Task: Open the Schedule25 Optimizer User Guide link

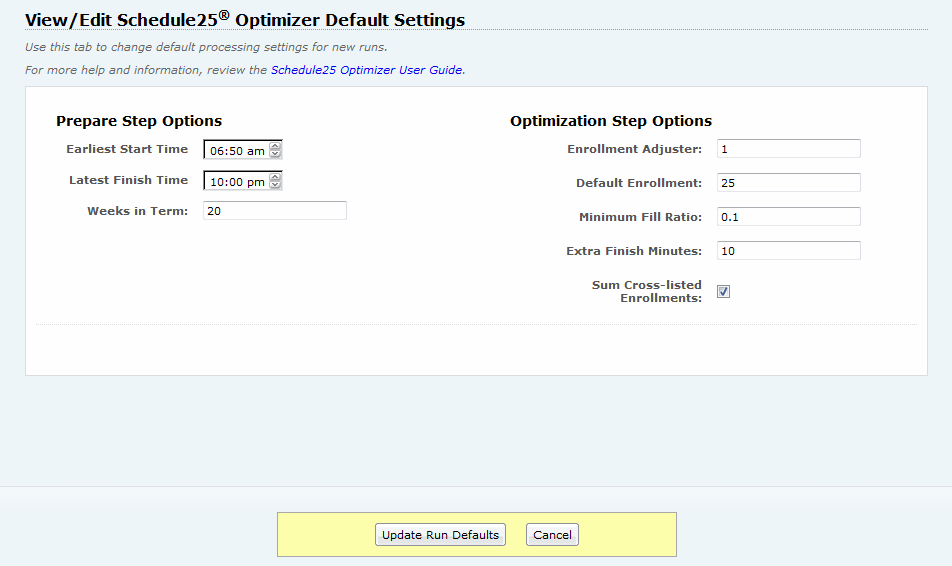Action: [x=367, y=70]
